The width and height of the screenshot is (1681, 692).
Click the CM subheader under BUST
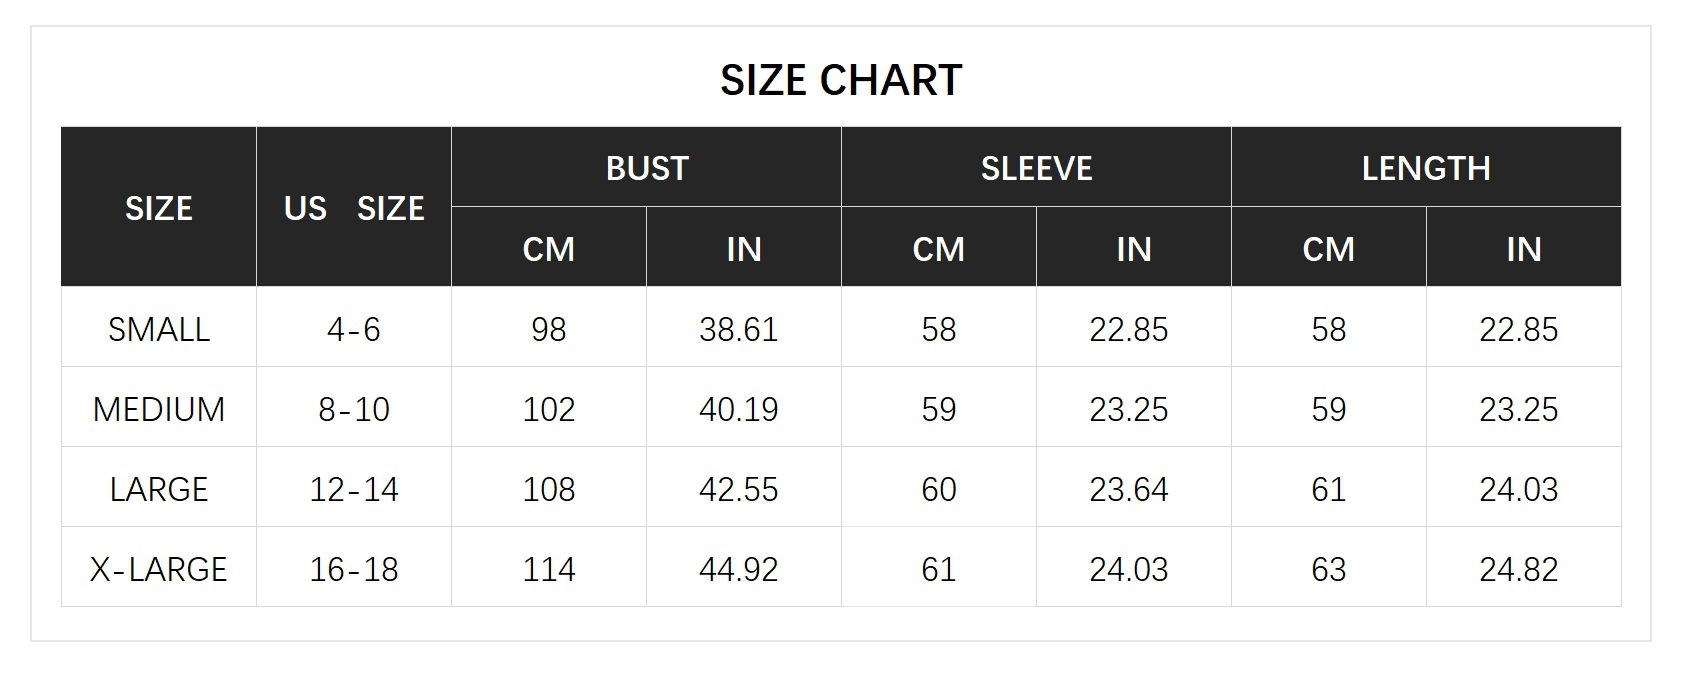click(x=548, y=249)
